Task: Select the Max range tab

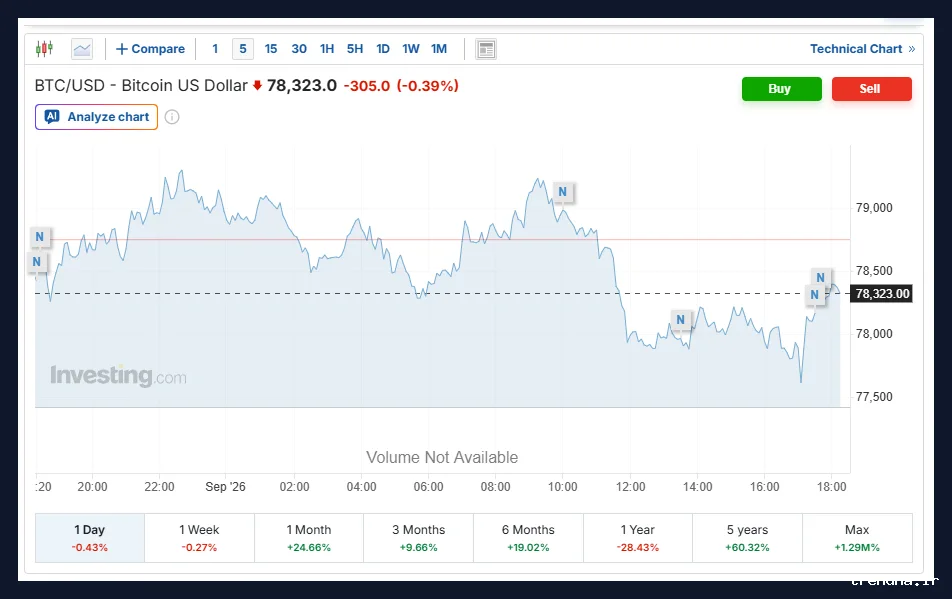Action: pos(857,538)
